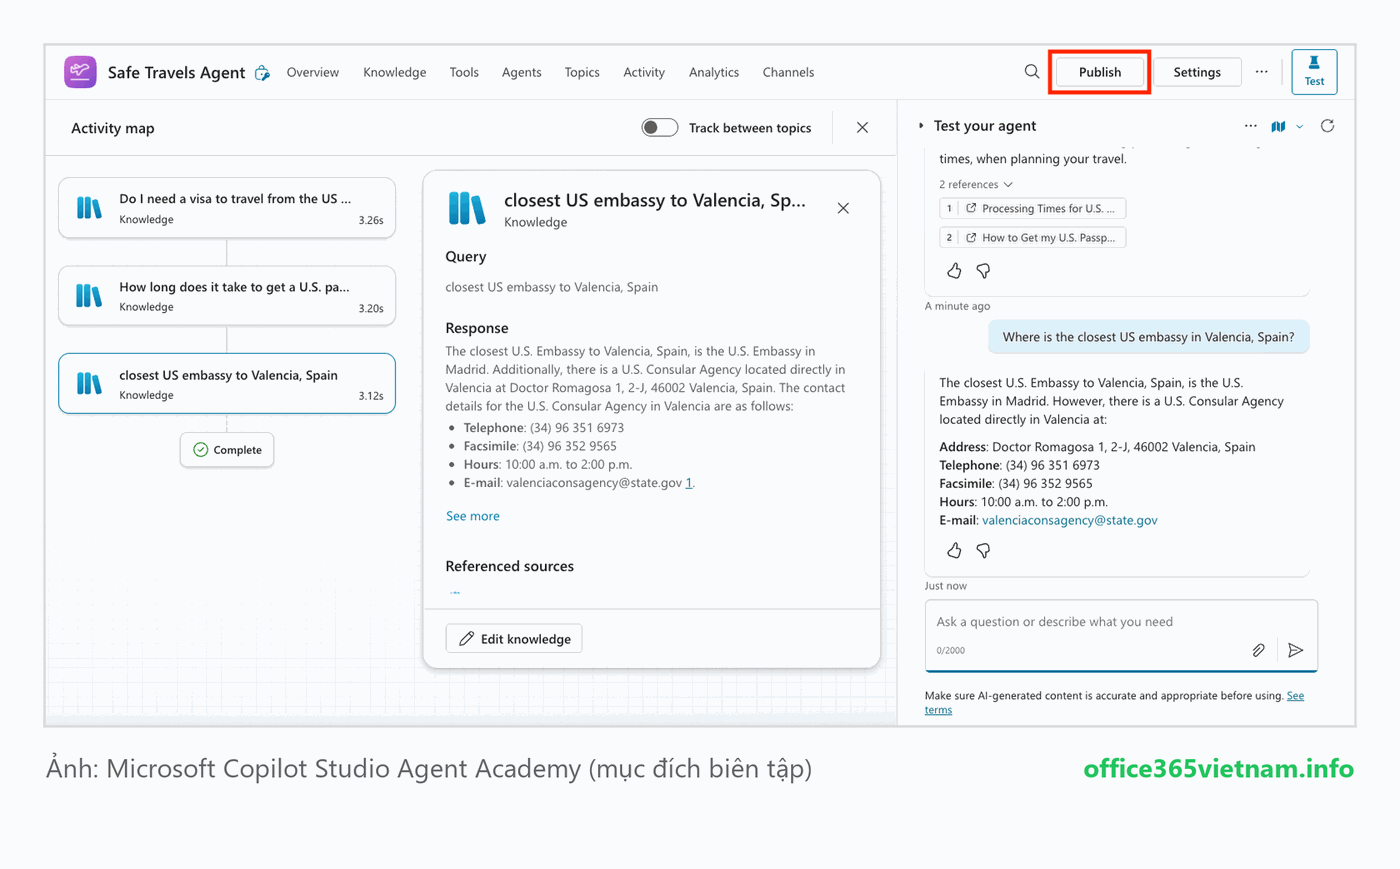Like the passport processing time answer

pyautogui.click(x=954, y=271)
